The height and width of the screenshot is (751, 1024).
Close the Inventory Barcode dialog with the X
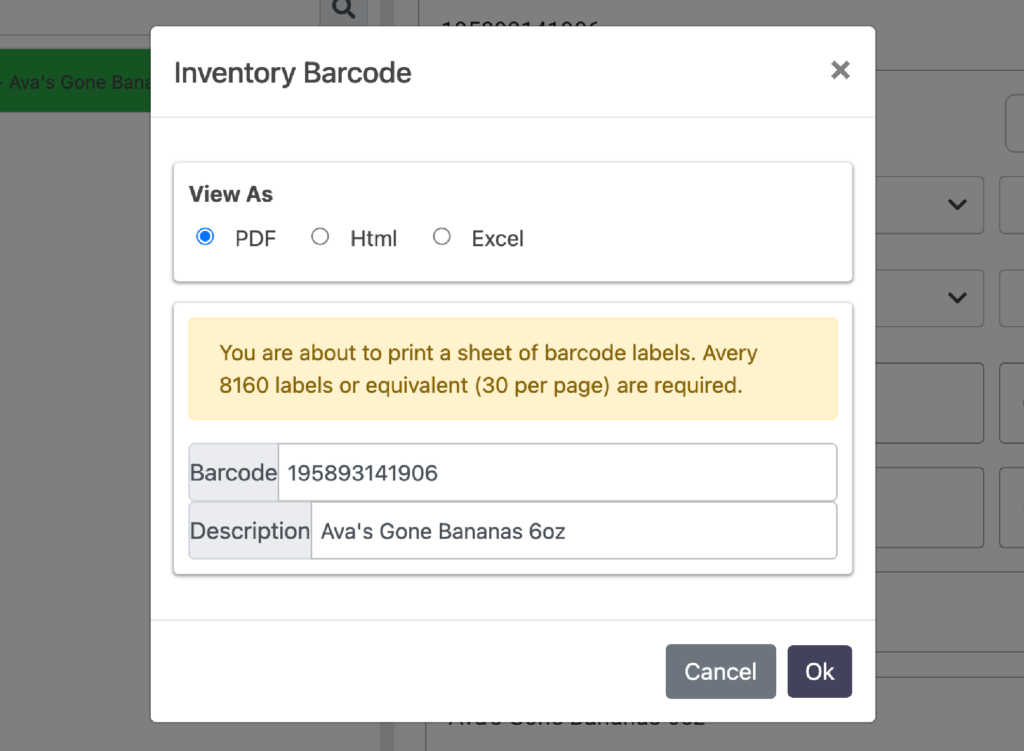click(x=840, y=70)
